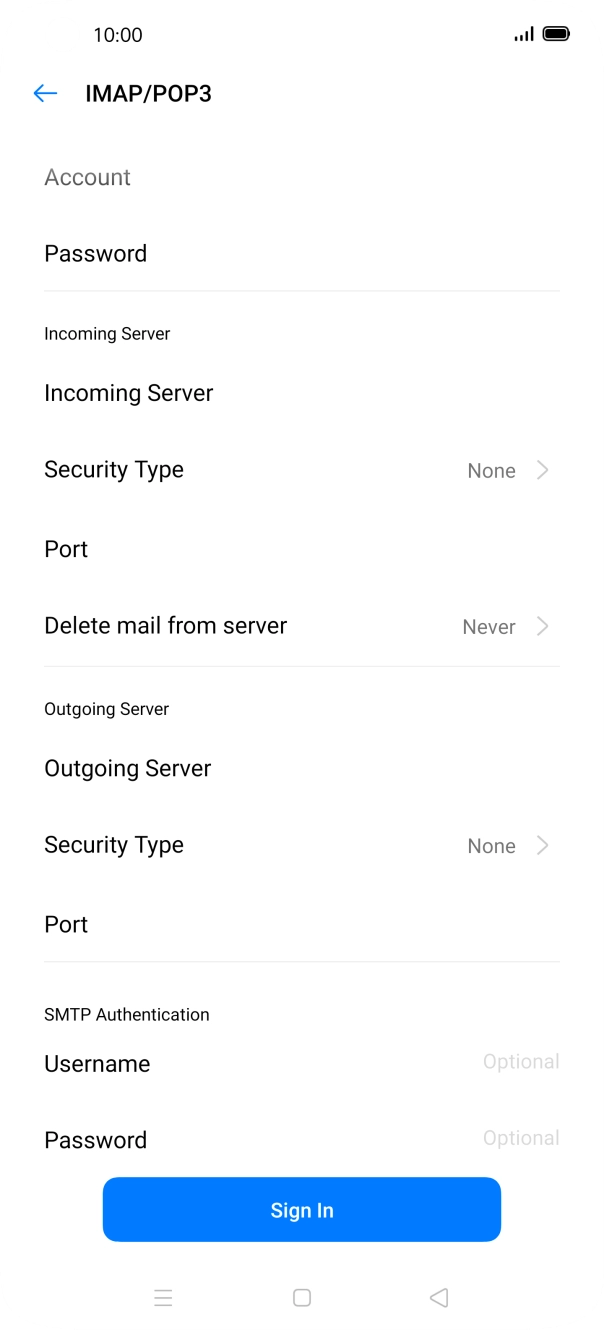Image resolution: width=604 pixels, height=1330 pixels.
Task: Click the Account input field
Action: coord(302,177)
